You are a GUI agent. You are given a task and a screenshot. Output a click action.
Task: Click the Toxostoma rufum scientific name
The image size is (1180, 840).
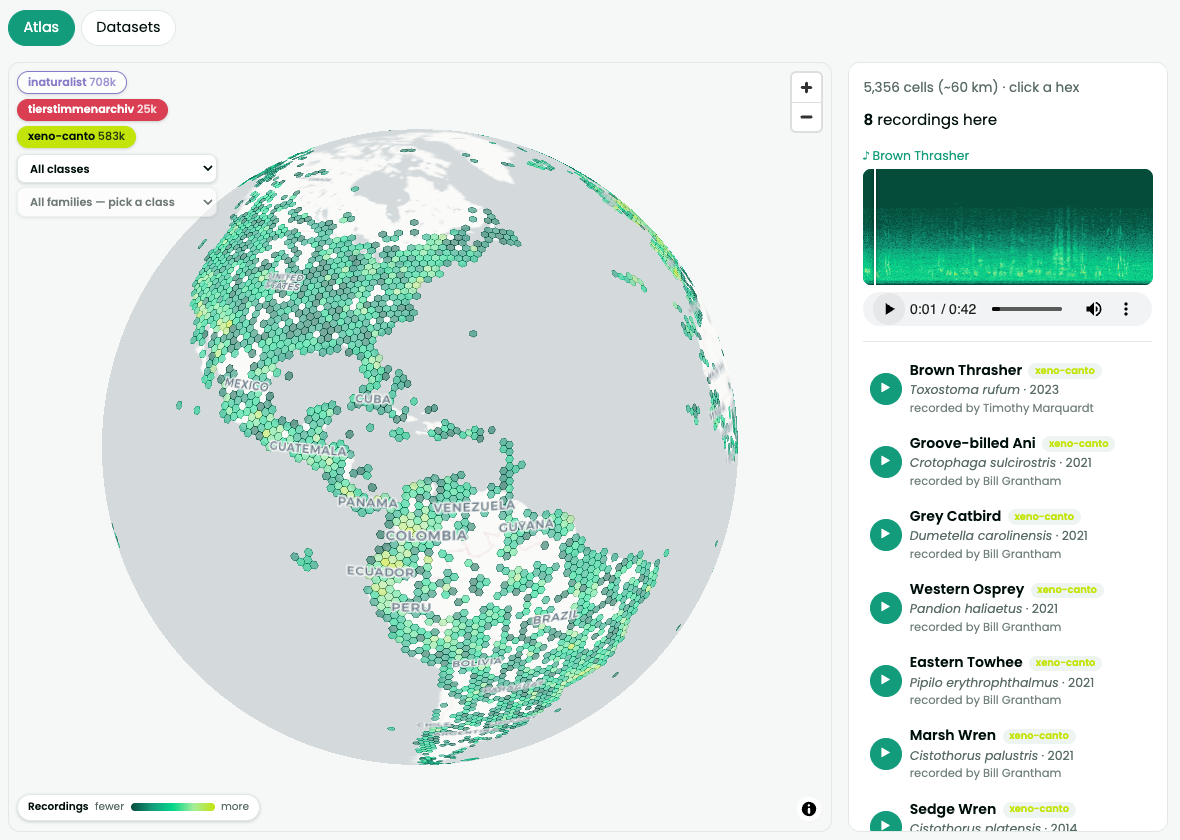964,390
